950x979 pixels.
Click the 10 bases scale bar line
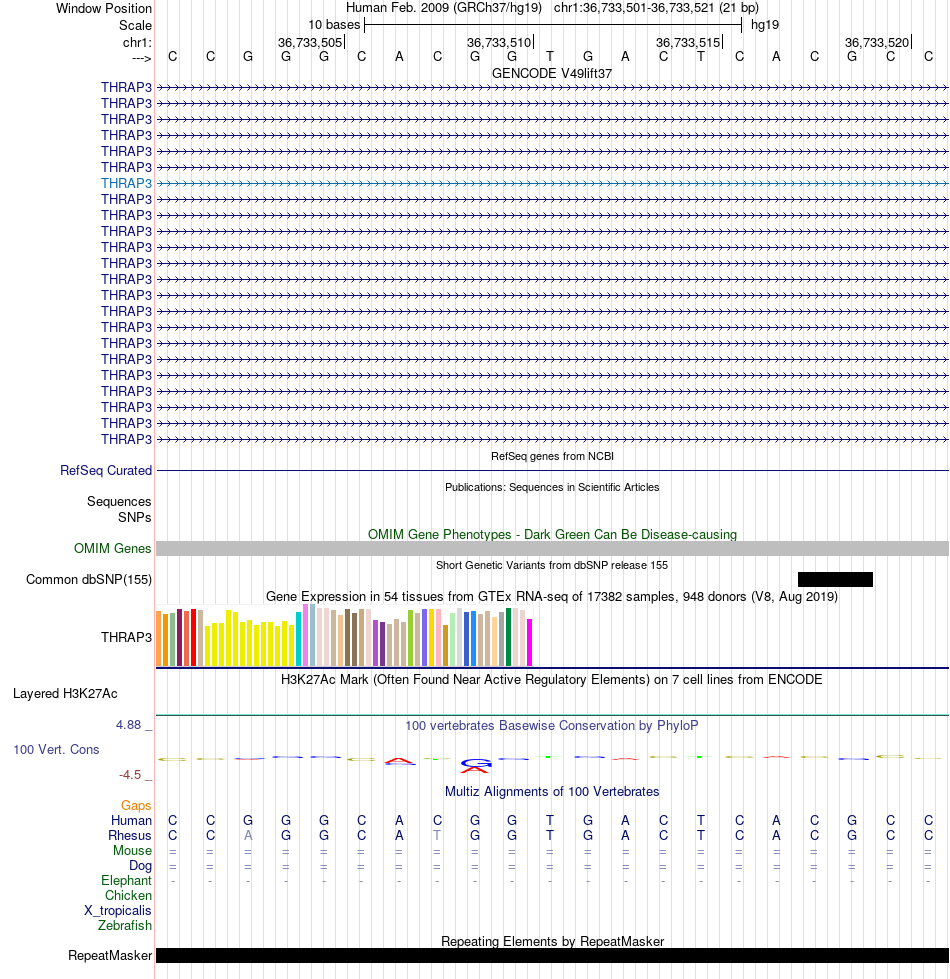tap(553, 25)
